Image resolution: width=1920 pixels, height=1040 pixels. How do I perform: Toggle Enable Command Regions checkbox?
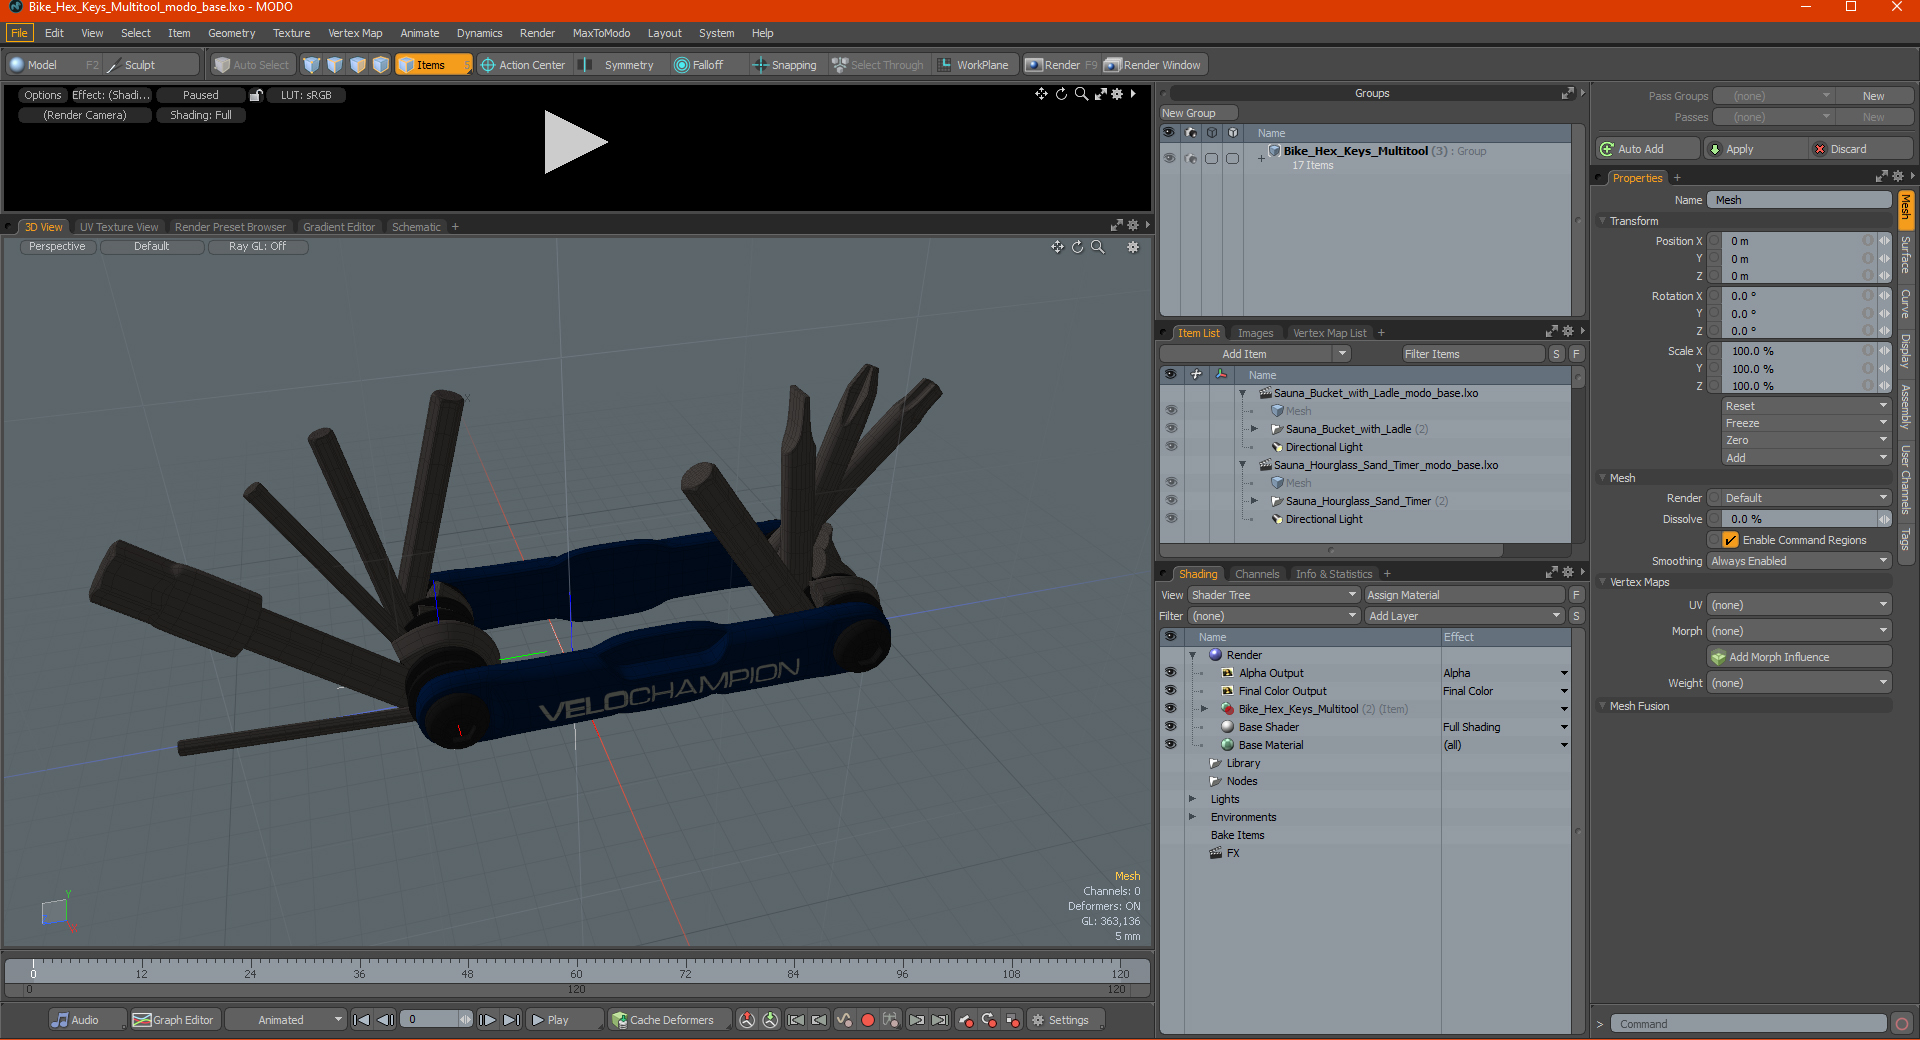point(1730,540)
